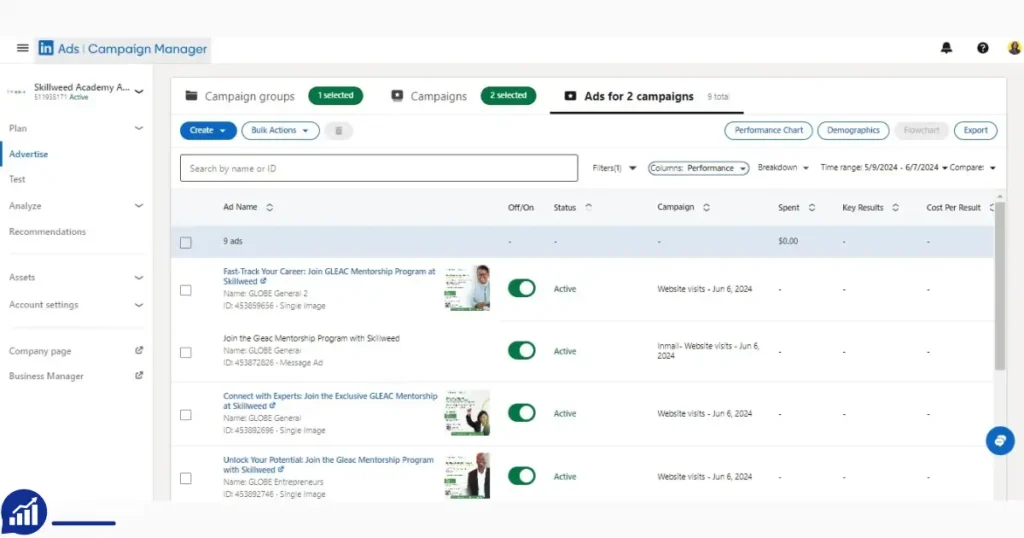The image size is (1024, 538).
Task: Click the trash delete icon
Action: point(338,131)
